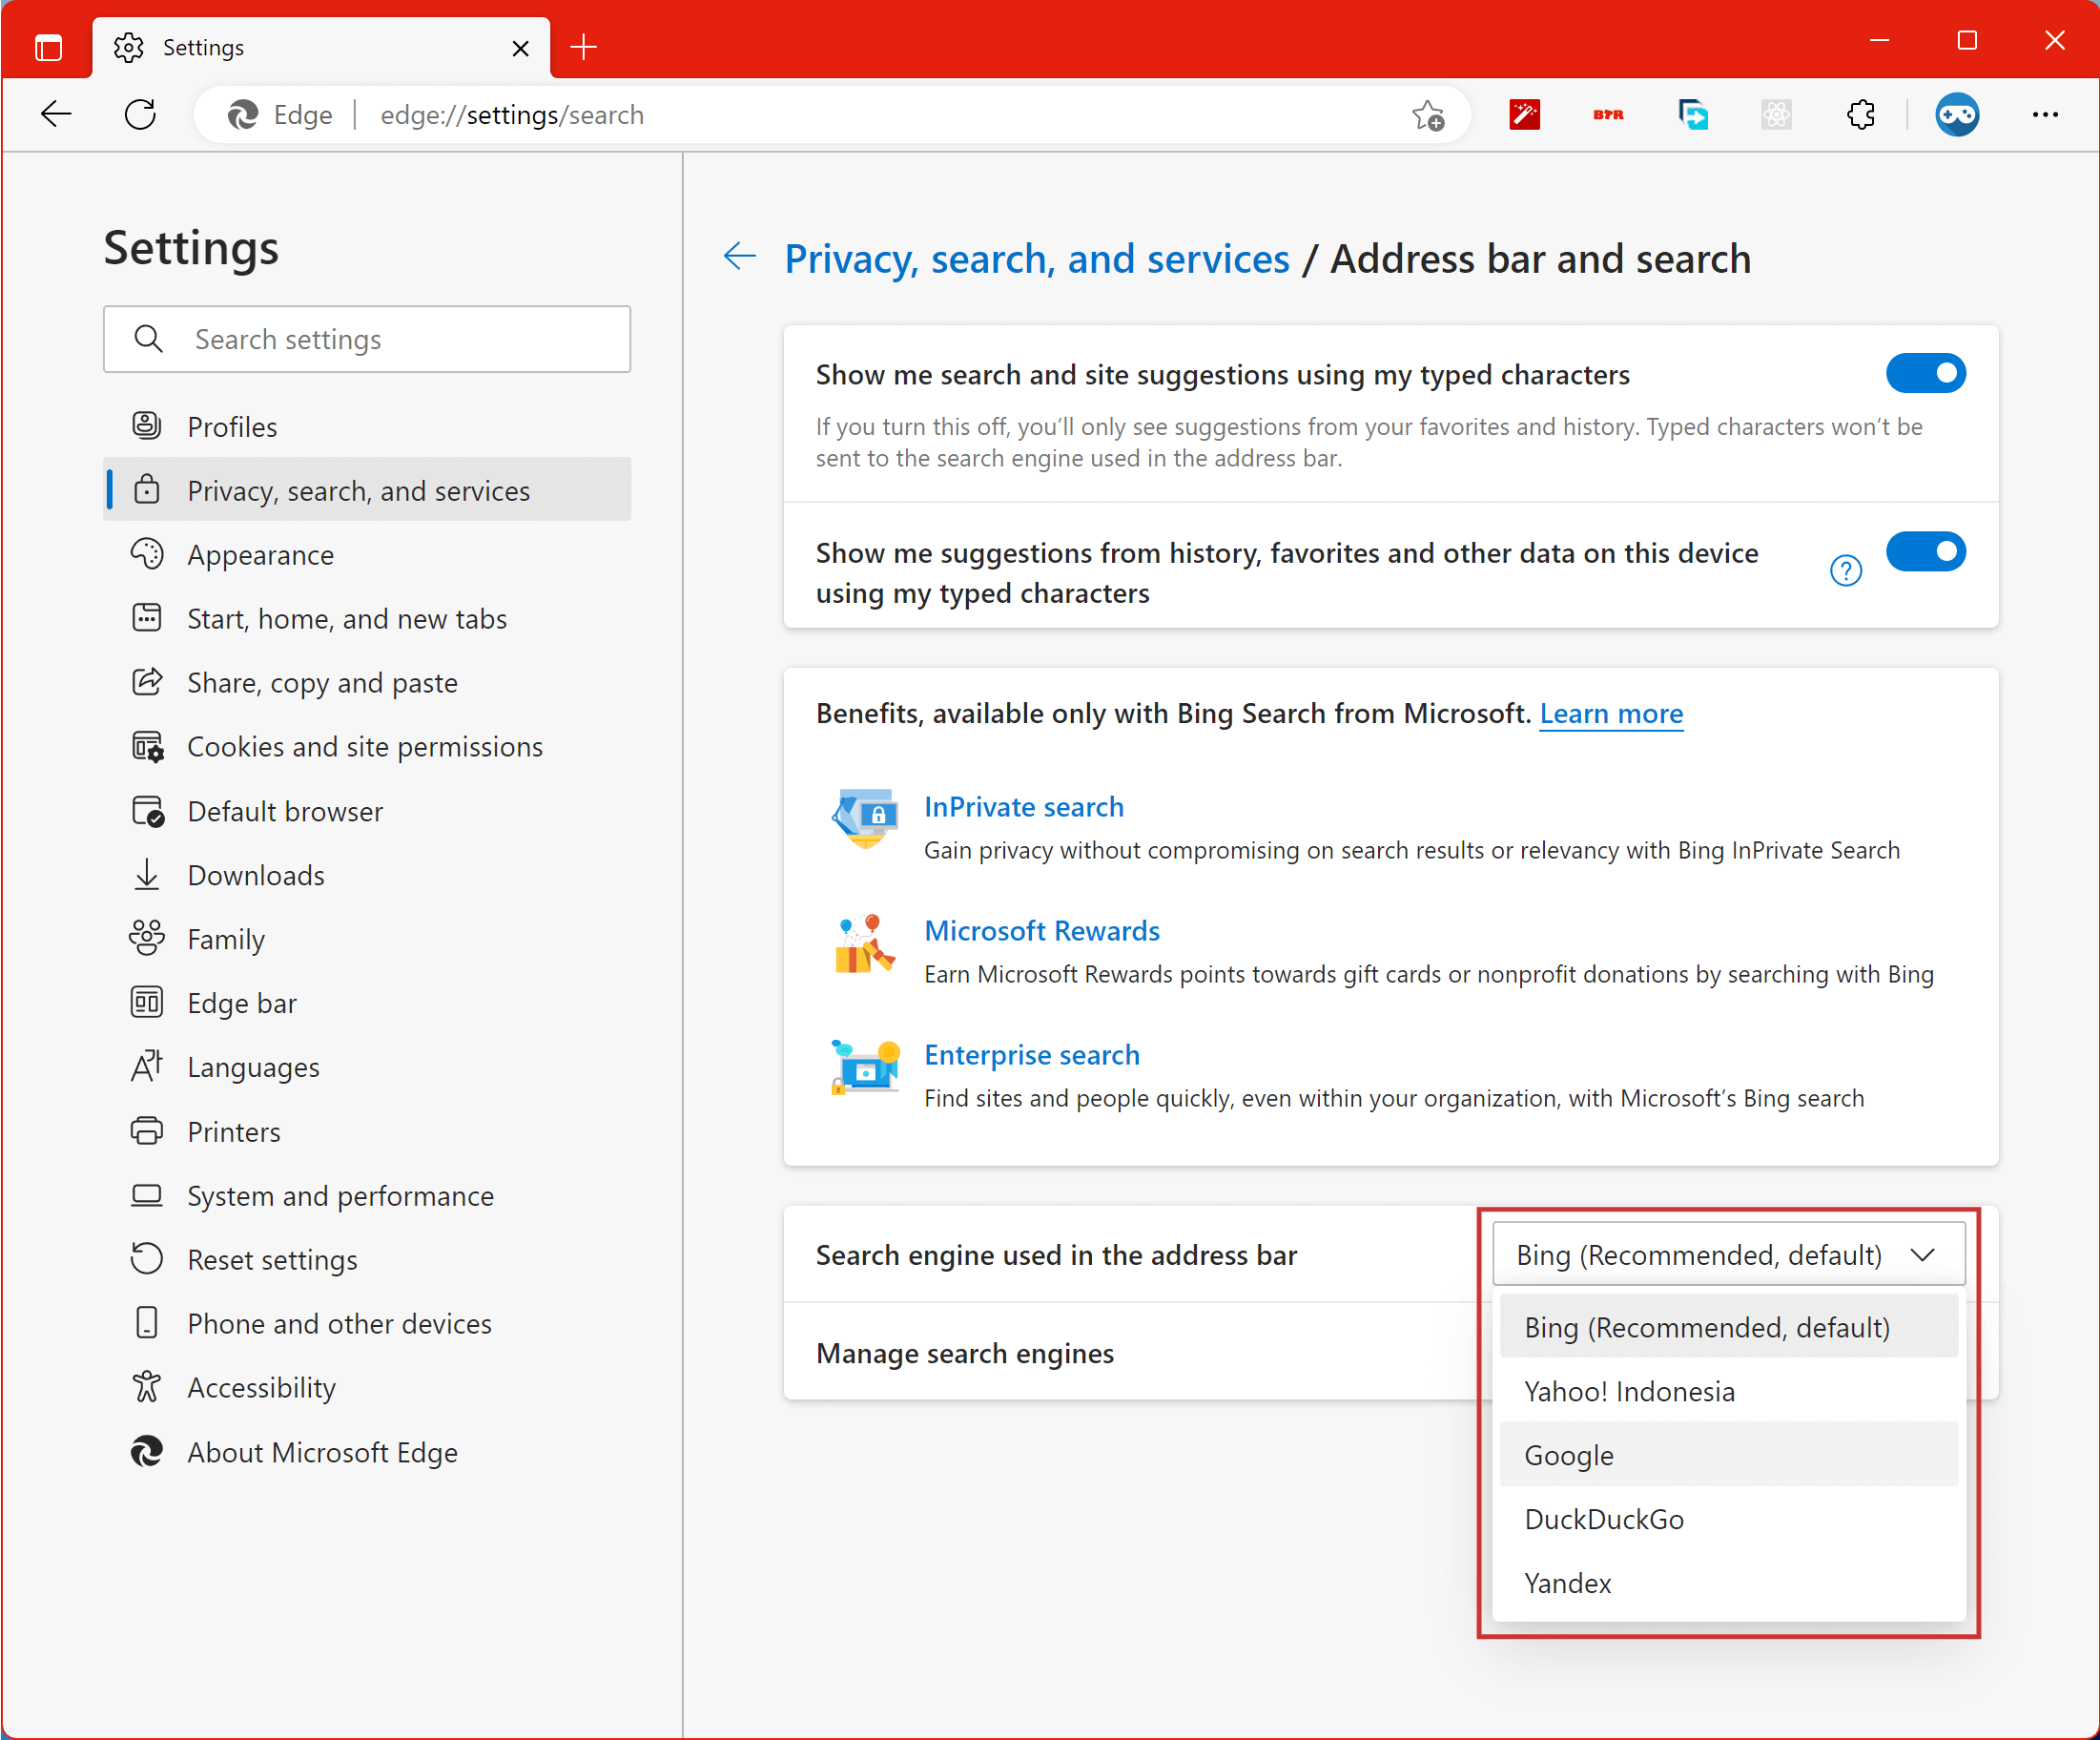Click the Profiles sidebar icon
The width and height of the screenshot is (2100, 1740).
click(x=147, y=426)
